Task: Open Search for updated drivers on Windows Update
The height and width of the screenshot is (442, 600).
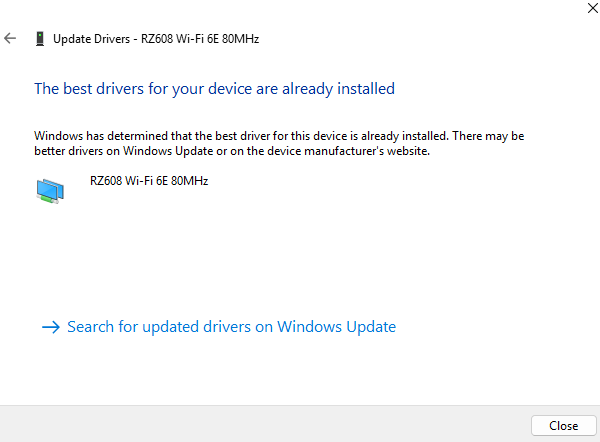Action: point(231,327)
